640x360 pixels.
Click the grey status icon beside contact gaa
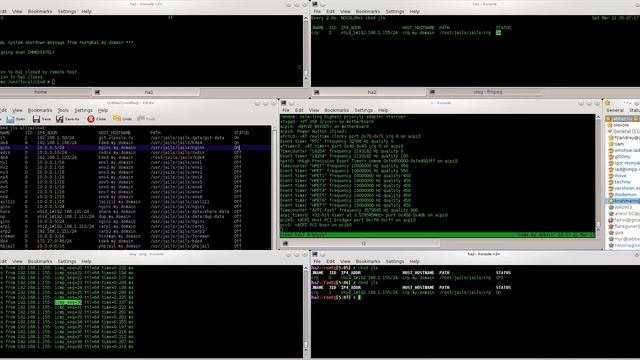coord(611,233)
